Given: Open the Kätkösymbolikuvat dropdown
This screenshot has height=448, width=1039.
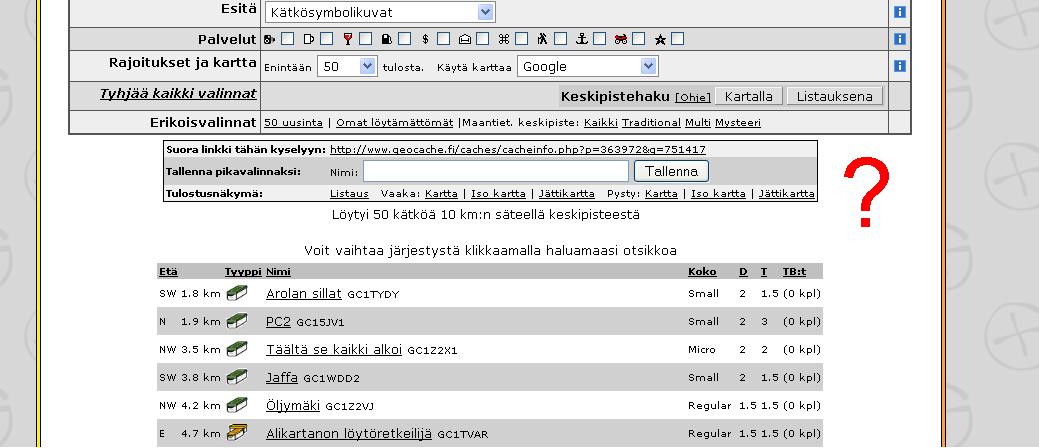Looking at the screenshot, I should click(x=380, y=13).
